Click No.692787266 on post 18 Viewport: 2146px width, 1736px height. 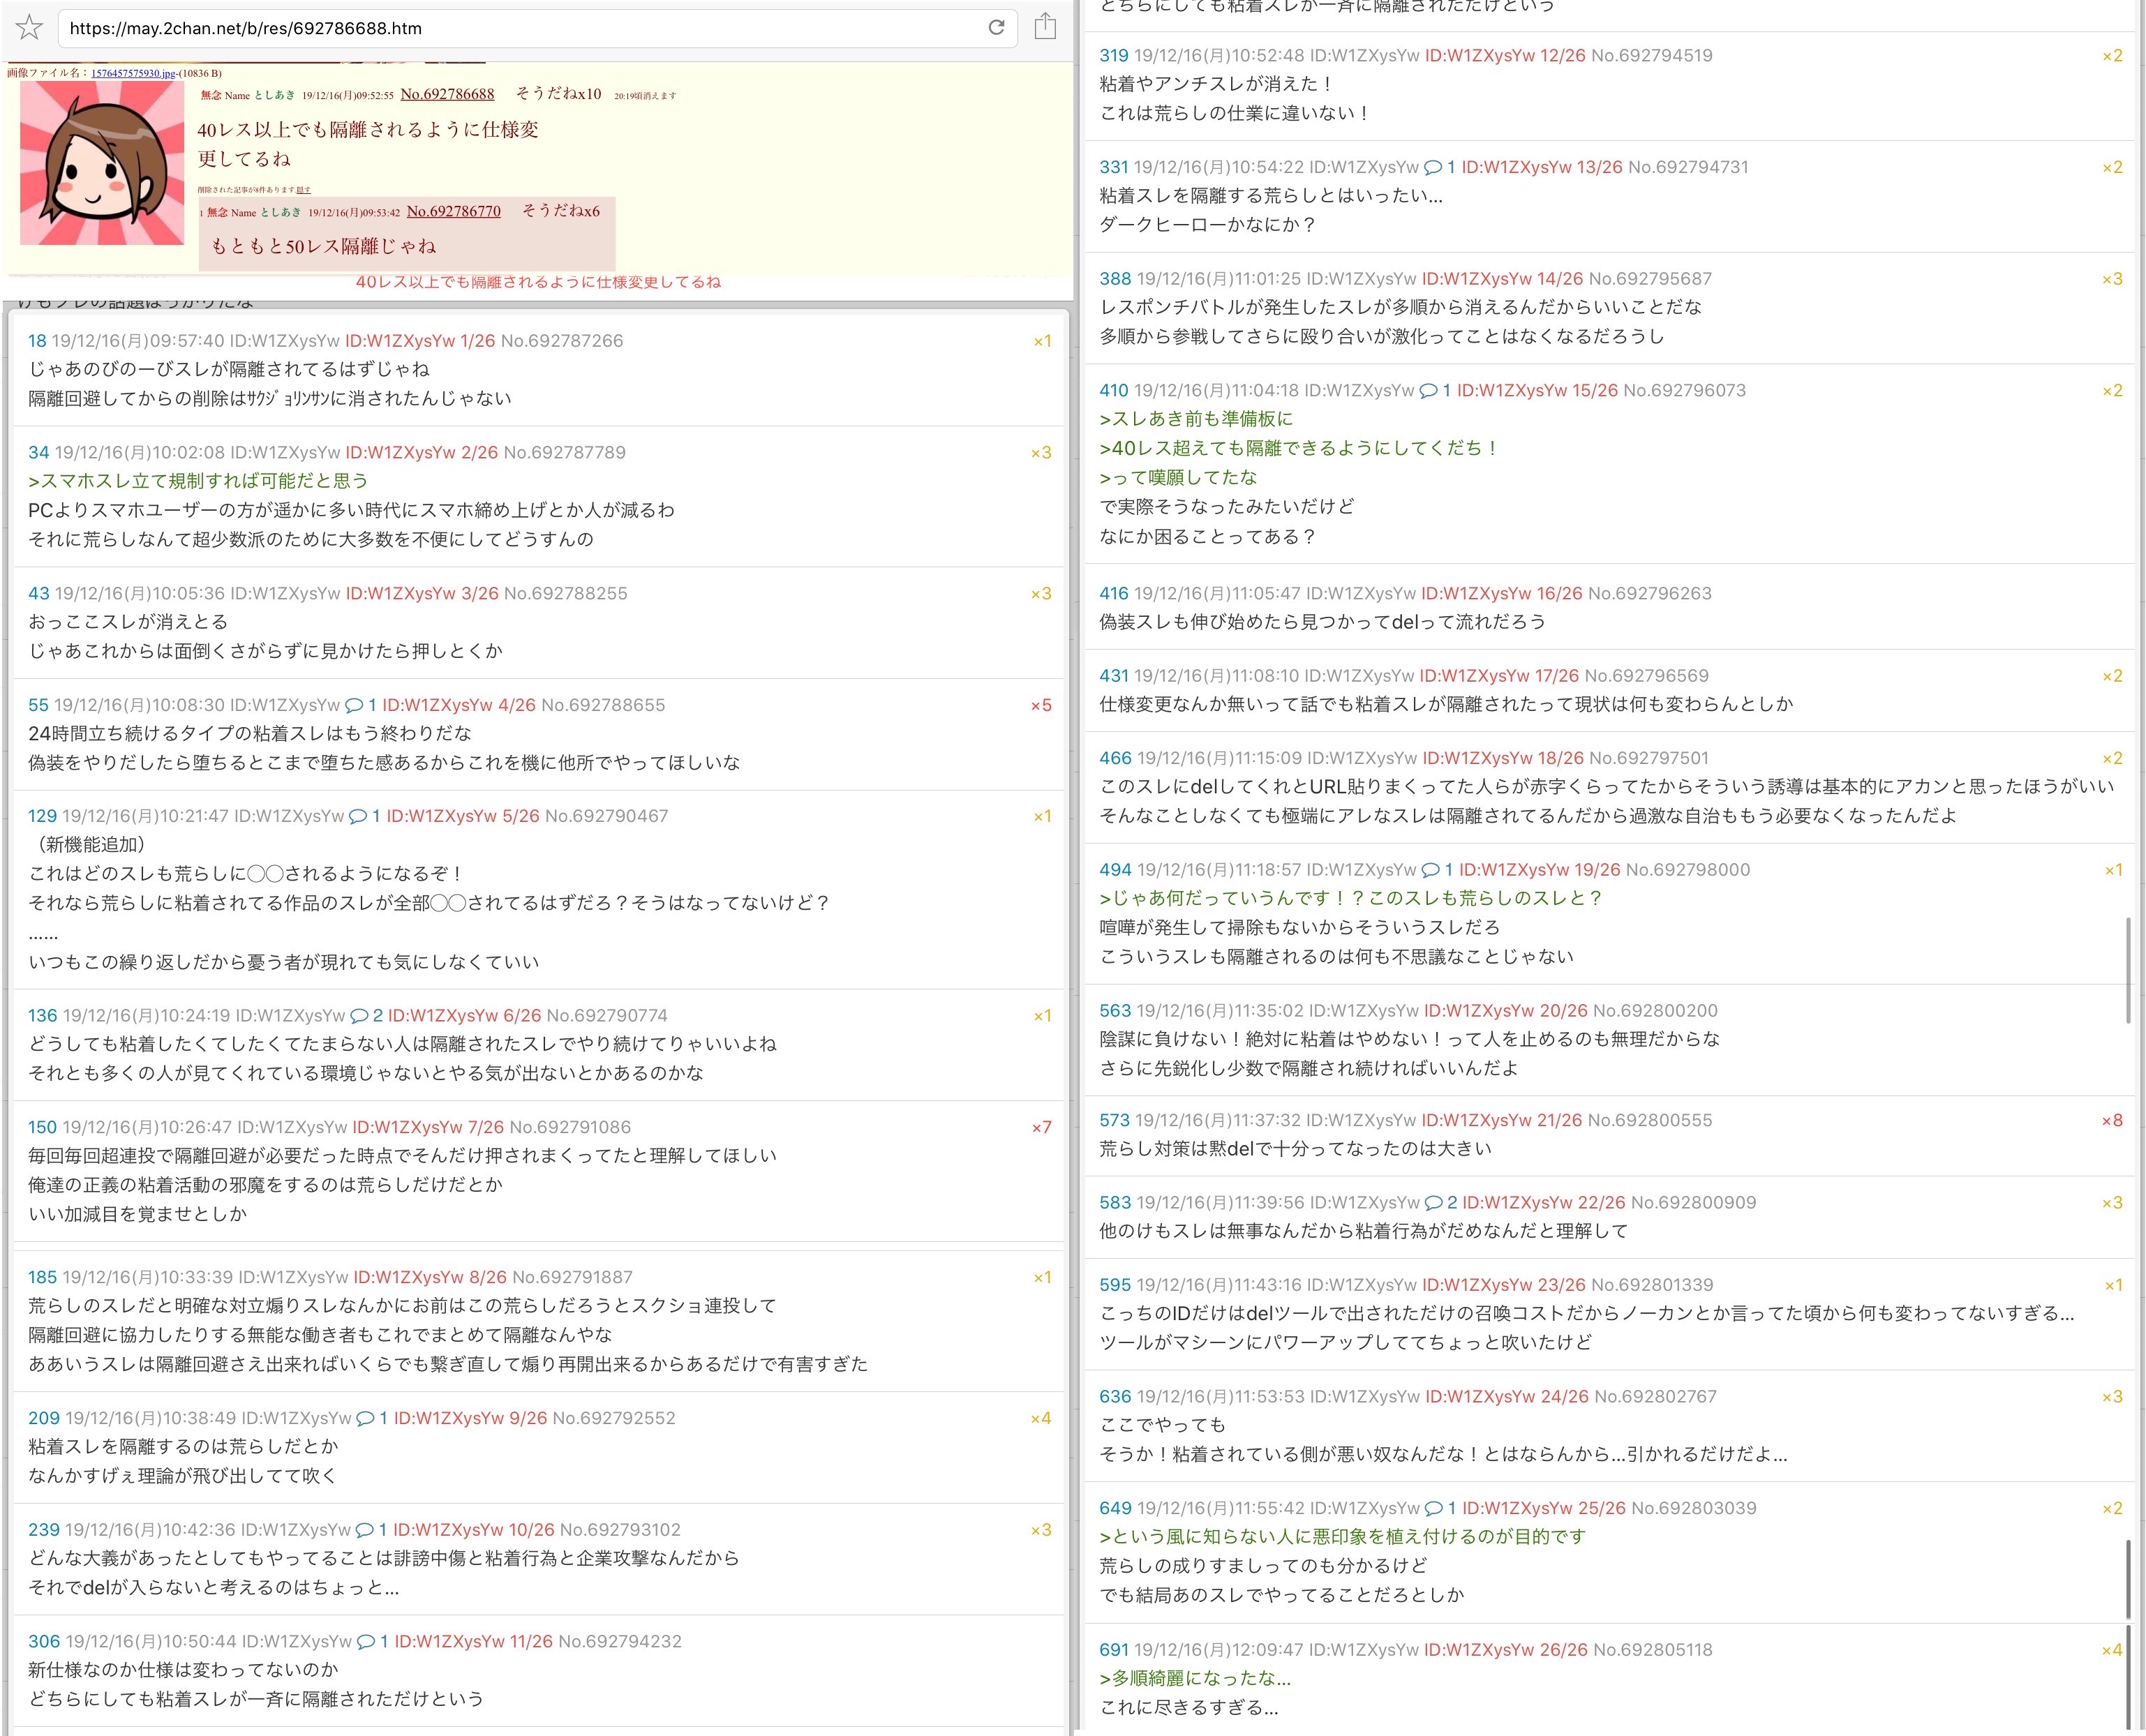pyautogui.click(x=562, y=341)
